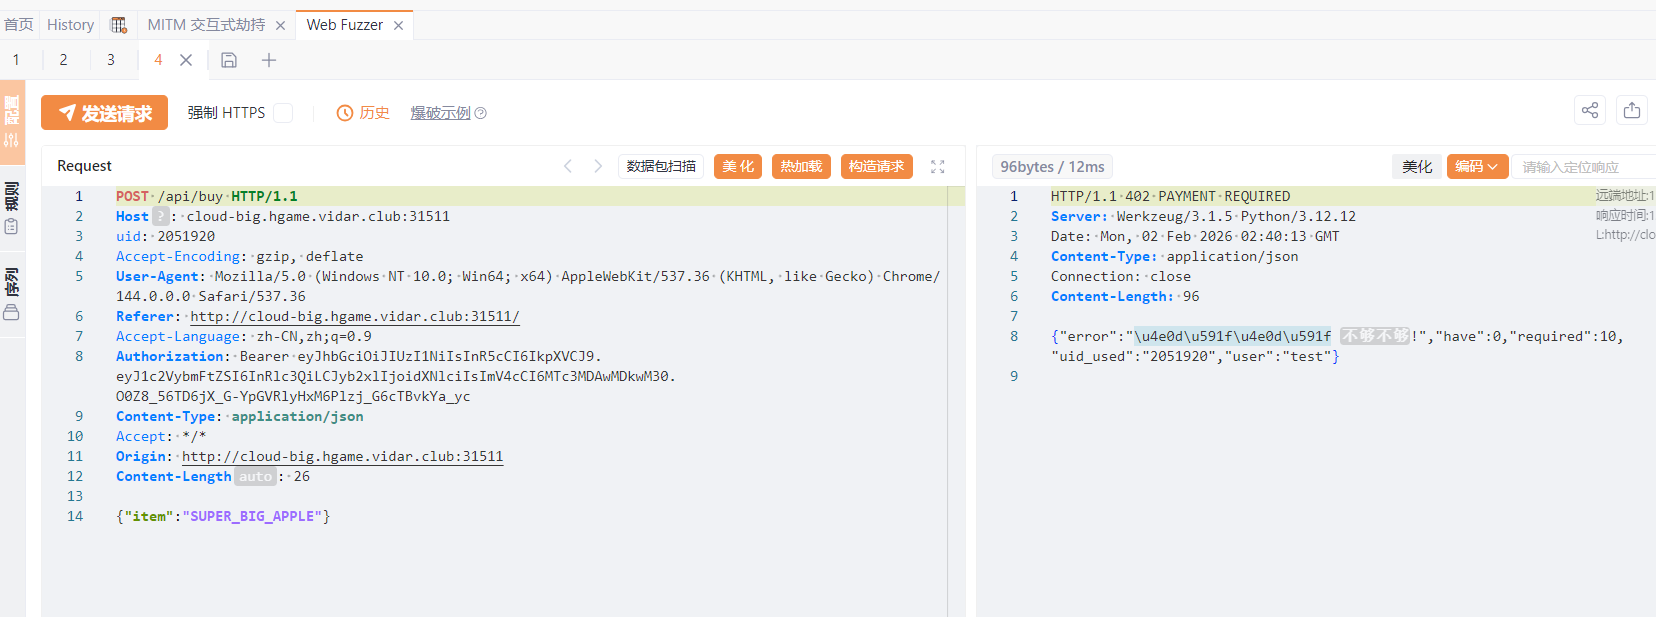Image resolution: width=1656 pixels, height=617 pixels.
Task: Click the export upload icon button
Action: coord(1632,111)
